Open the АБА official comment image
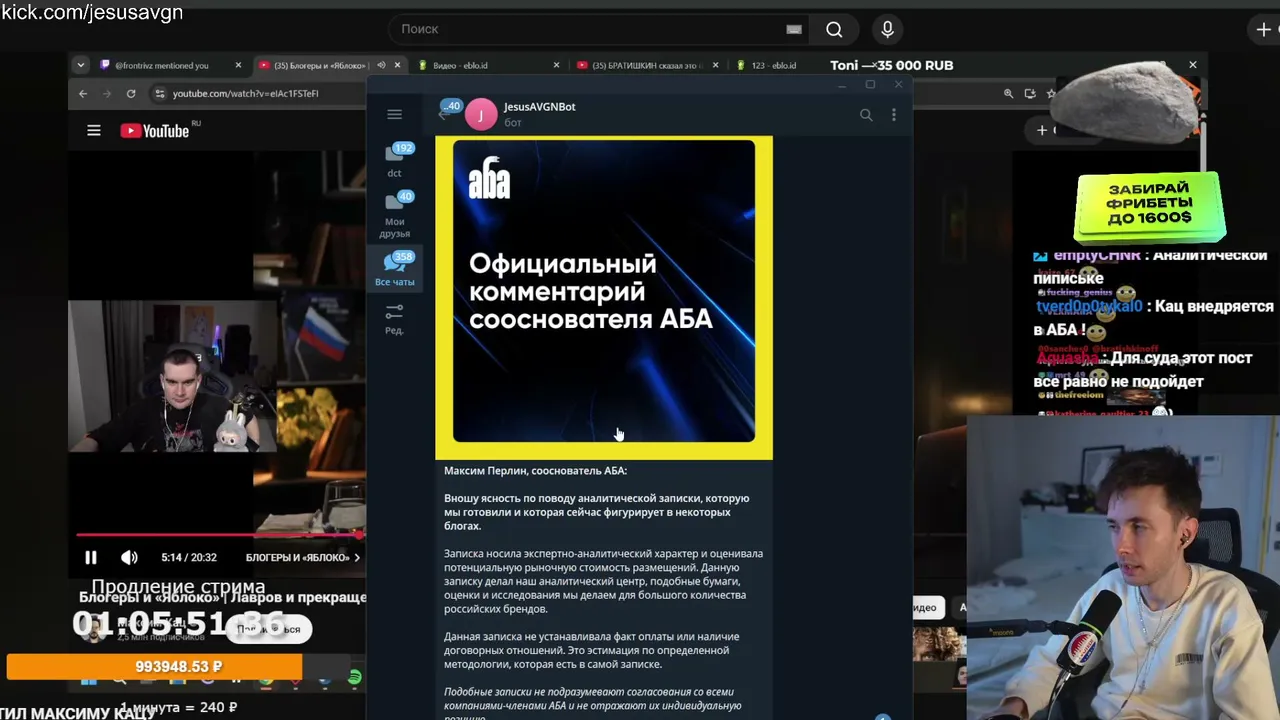 point(604,298)
